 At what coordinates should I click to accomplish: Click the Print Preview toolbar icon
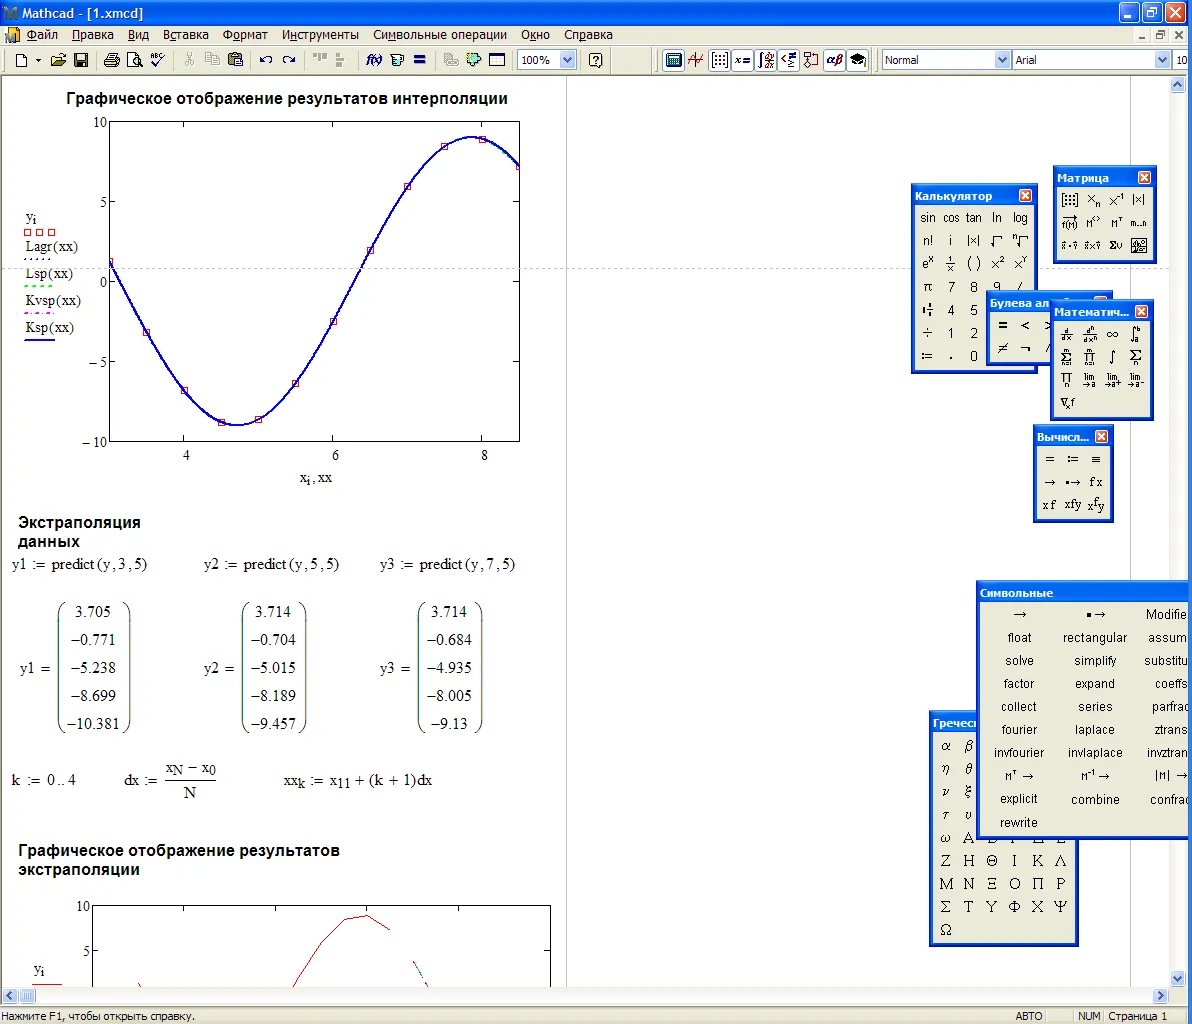(134, 60)
